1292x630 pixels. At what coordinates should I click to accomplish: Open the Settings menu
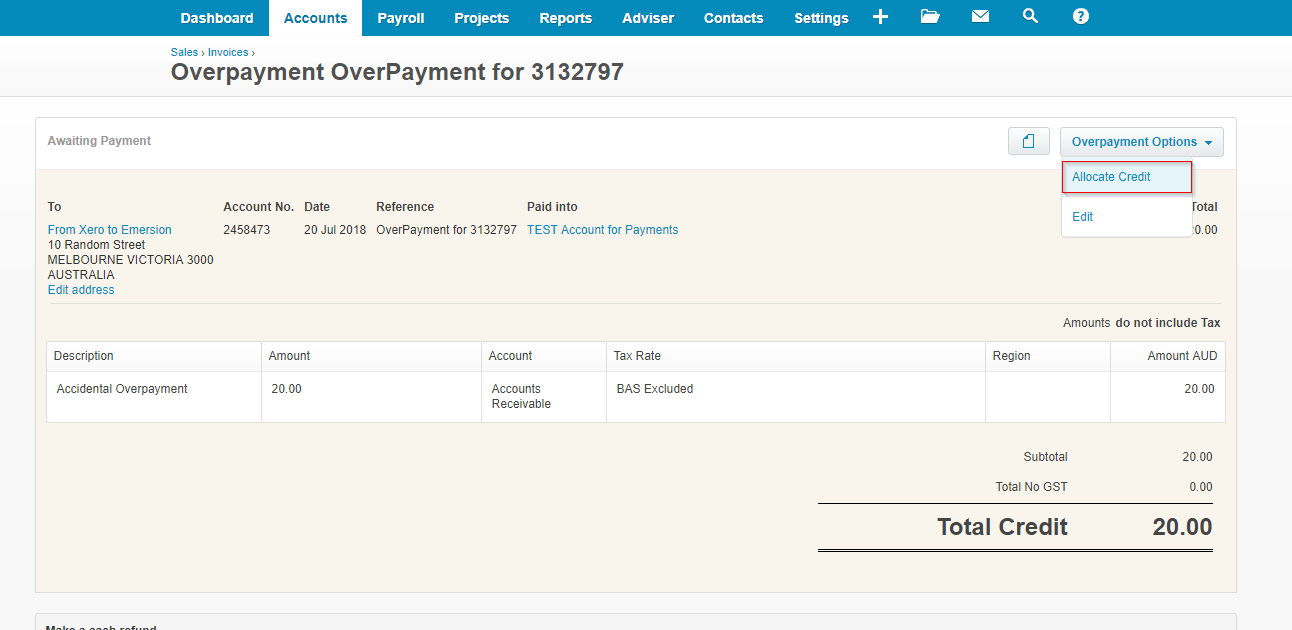click(821, 18)
